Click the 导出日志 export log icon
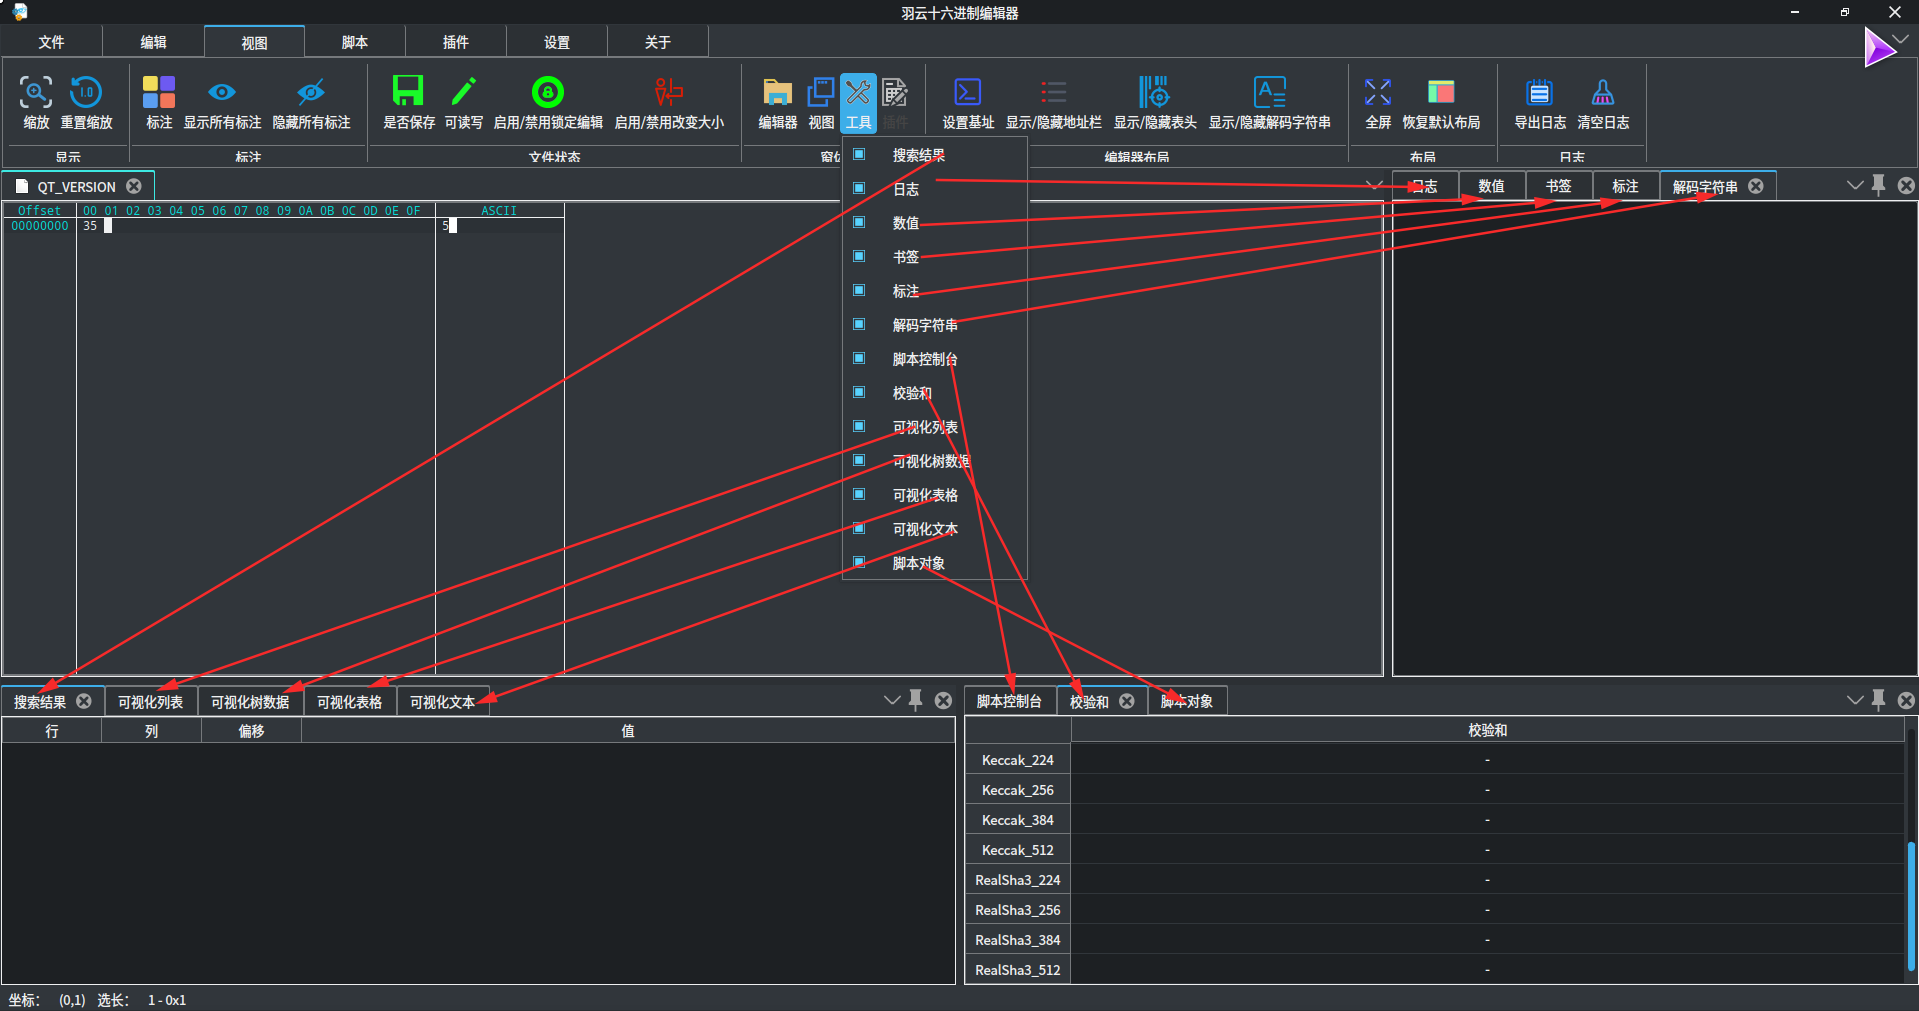Screen dimensions: 1919x1011 pos(1540,92)
